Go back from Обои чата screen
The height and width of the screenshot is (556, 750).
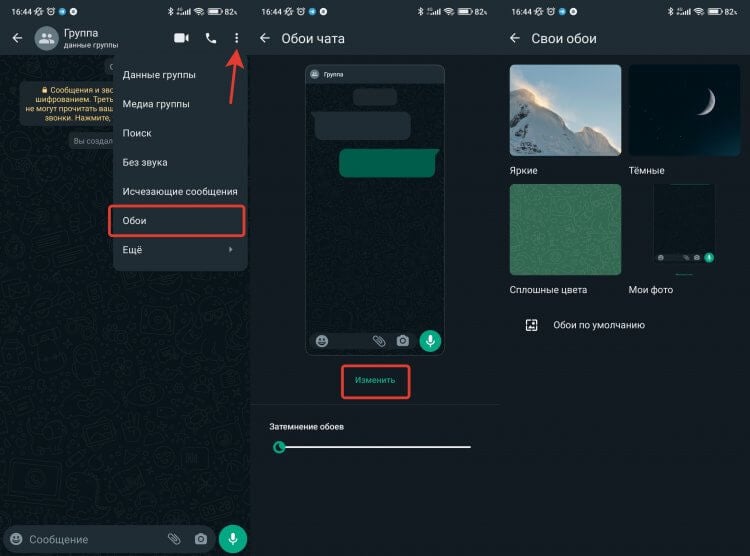(265, 38)
